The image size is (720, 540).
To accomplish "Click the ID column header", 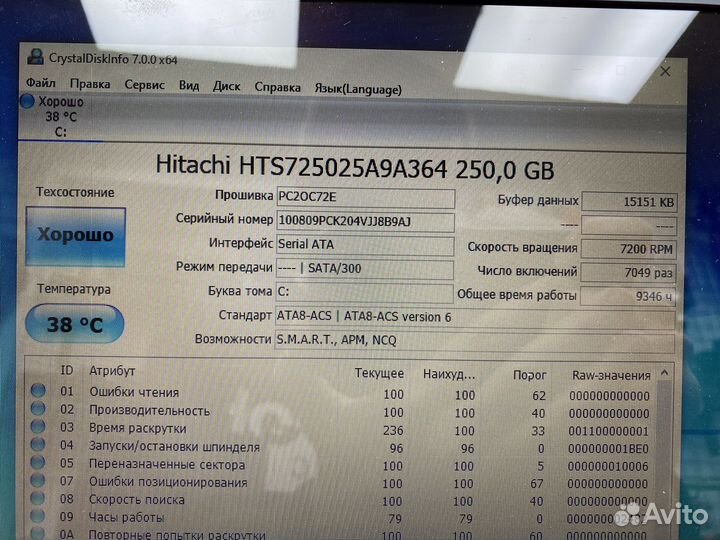I will [x=67, y=370].
